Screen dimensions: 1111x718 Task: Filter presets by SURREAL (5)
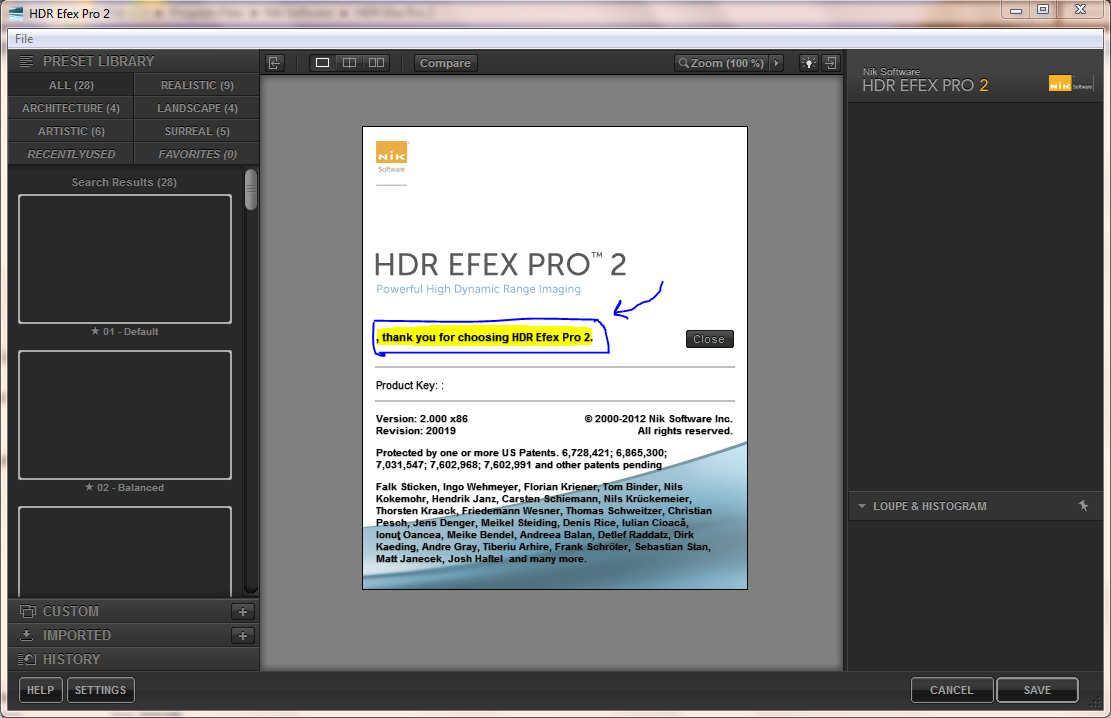(197, 131)
